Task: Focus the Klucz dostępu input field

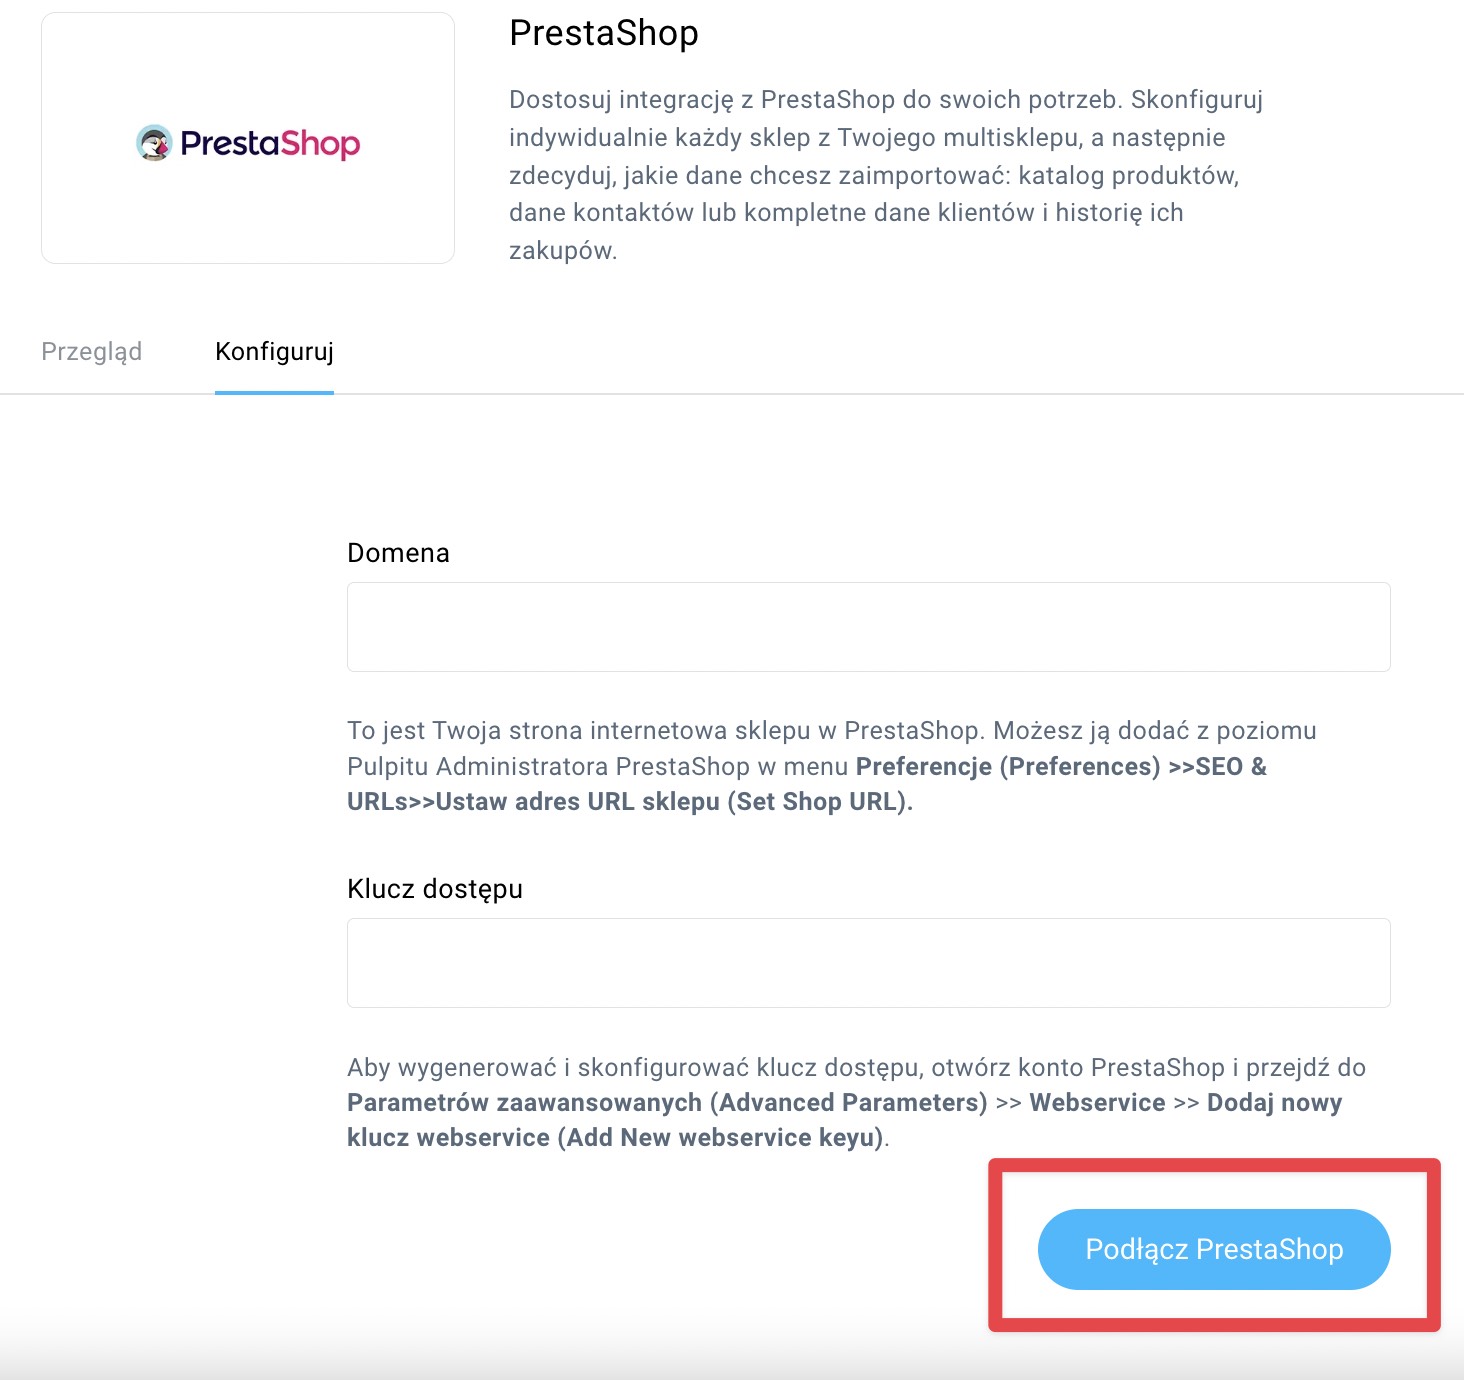Action: pyautogui.click(x=868, y=963)
